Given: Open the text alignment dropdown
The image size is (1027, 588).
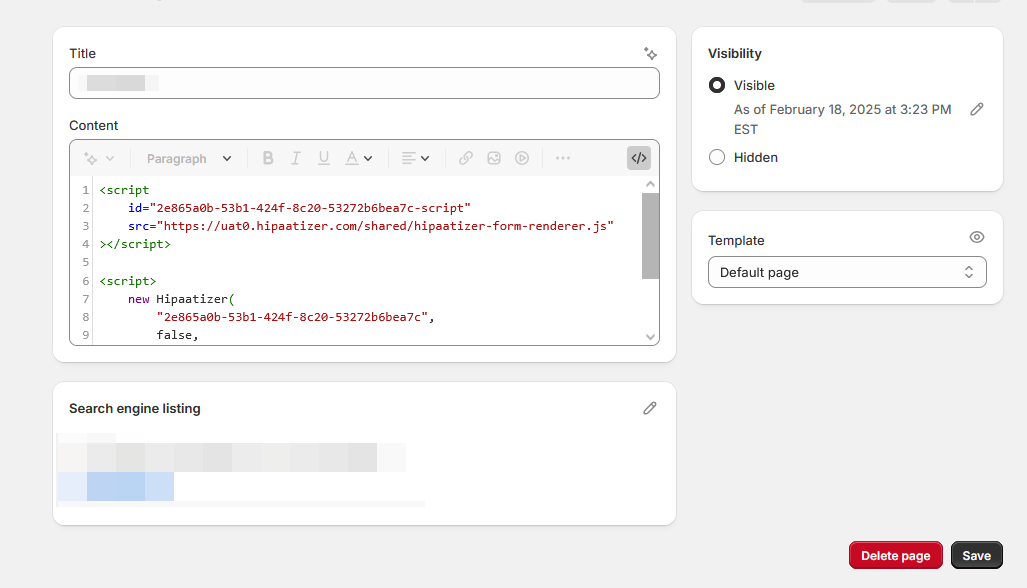Looking at the screenshot, I should click(x=415, y=158).
